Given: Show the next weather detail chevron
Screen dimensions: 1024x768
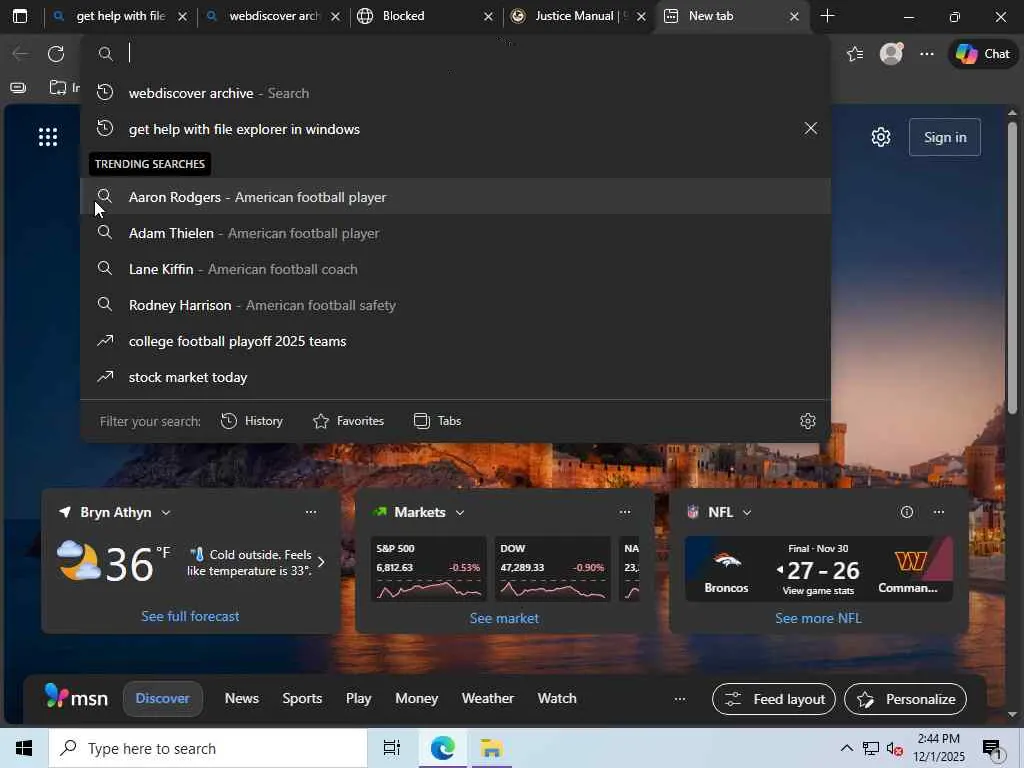Looking at the screenshot, I should 321,562.
